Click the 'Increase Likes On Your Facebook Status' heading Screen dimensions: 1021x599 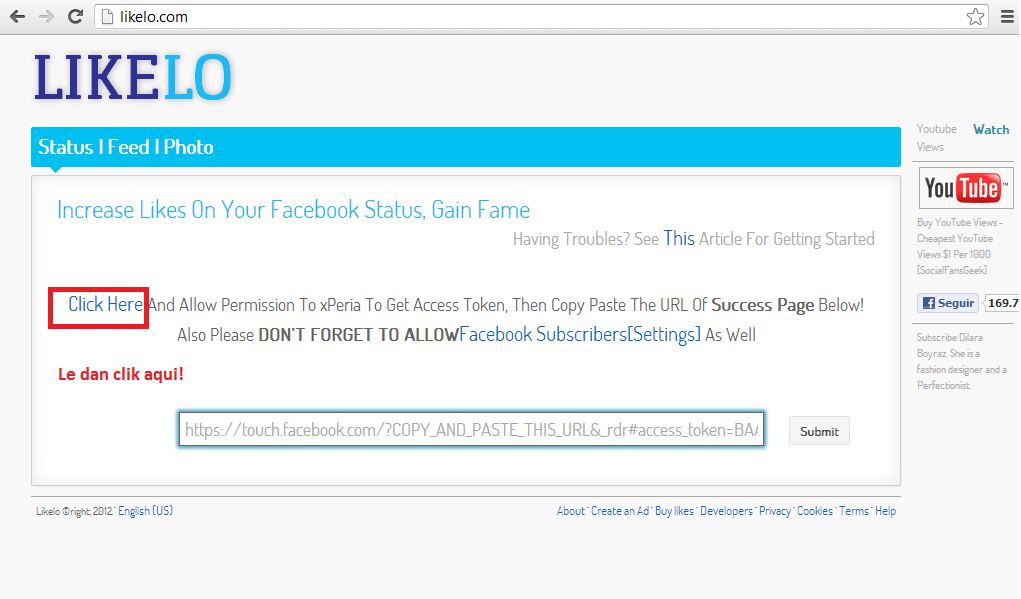coord(294,210)
